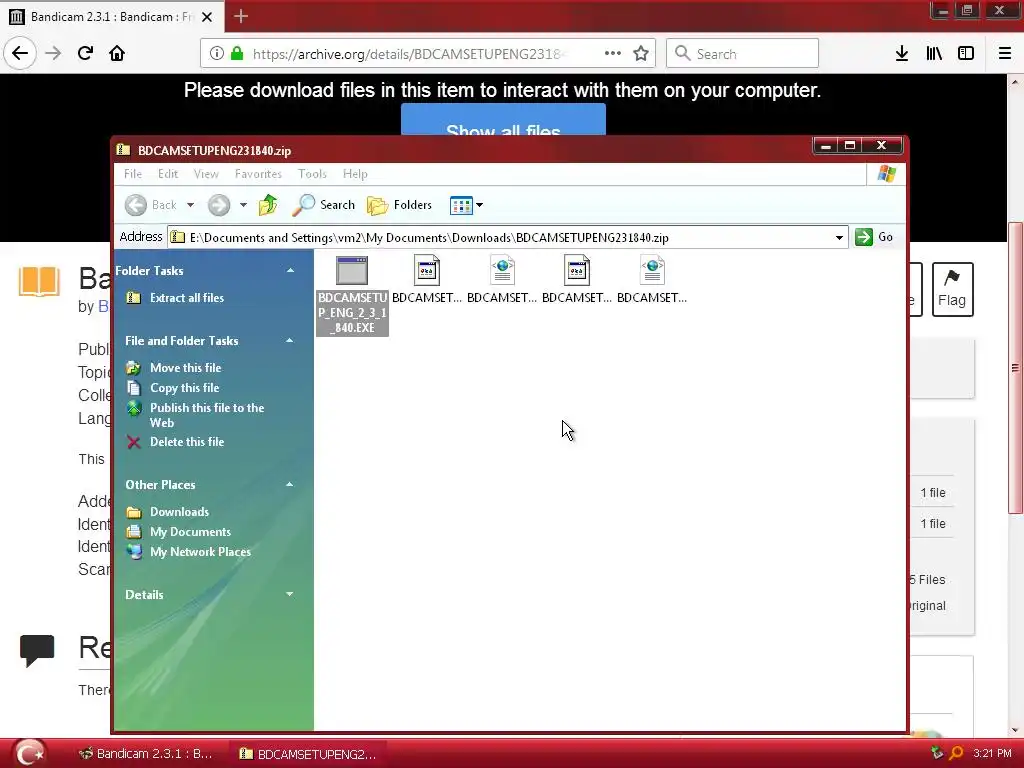Go up one folder level in Explorer
This screenshot has width=1024, height=768.
tap(268, 205)
